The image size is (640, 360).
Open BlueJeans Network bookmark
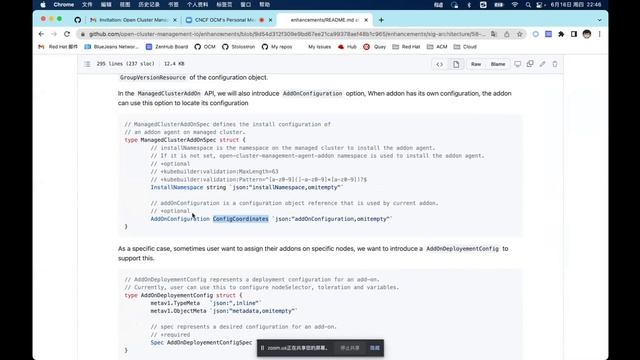[x=111, y=47]
